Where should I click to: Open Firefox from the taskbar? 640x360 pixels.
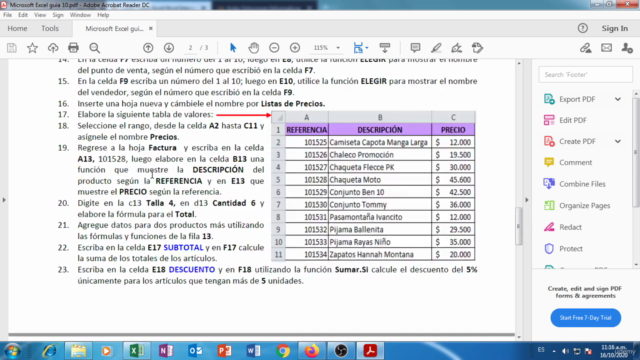[x=312, y=351]
